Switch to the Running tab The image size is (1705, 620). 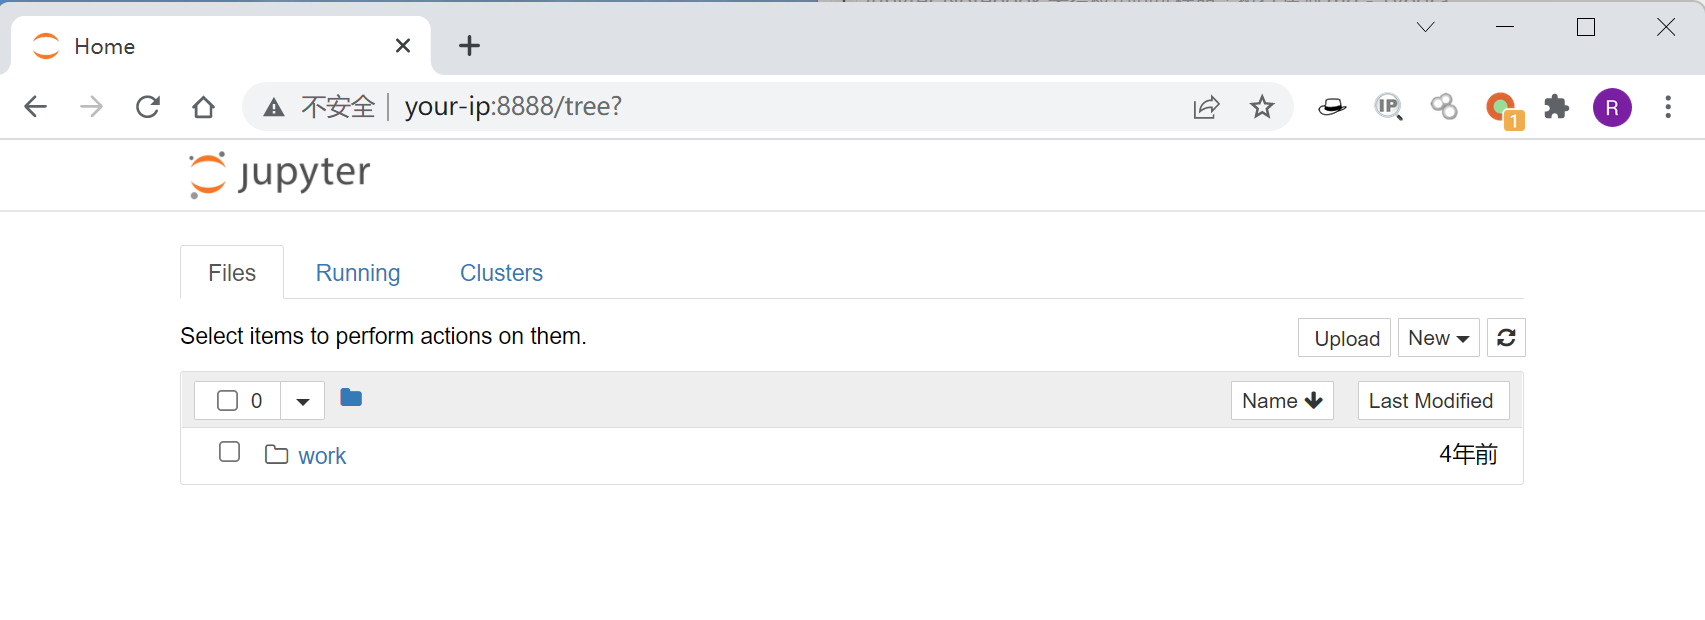coord(358,273)
